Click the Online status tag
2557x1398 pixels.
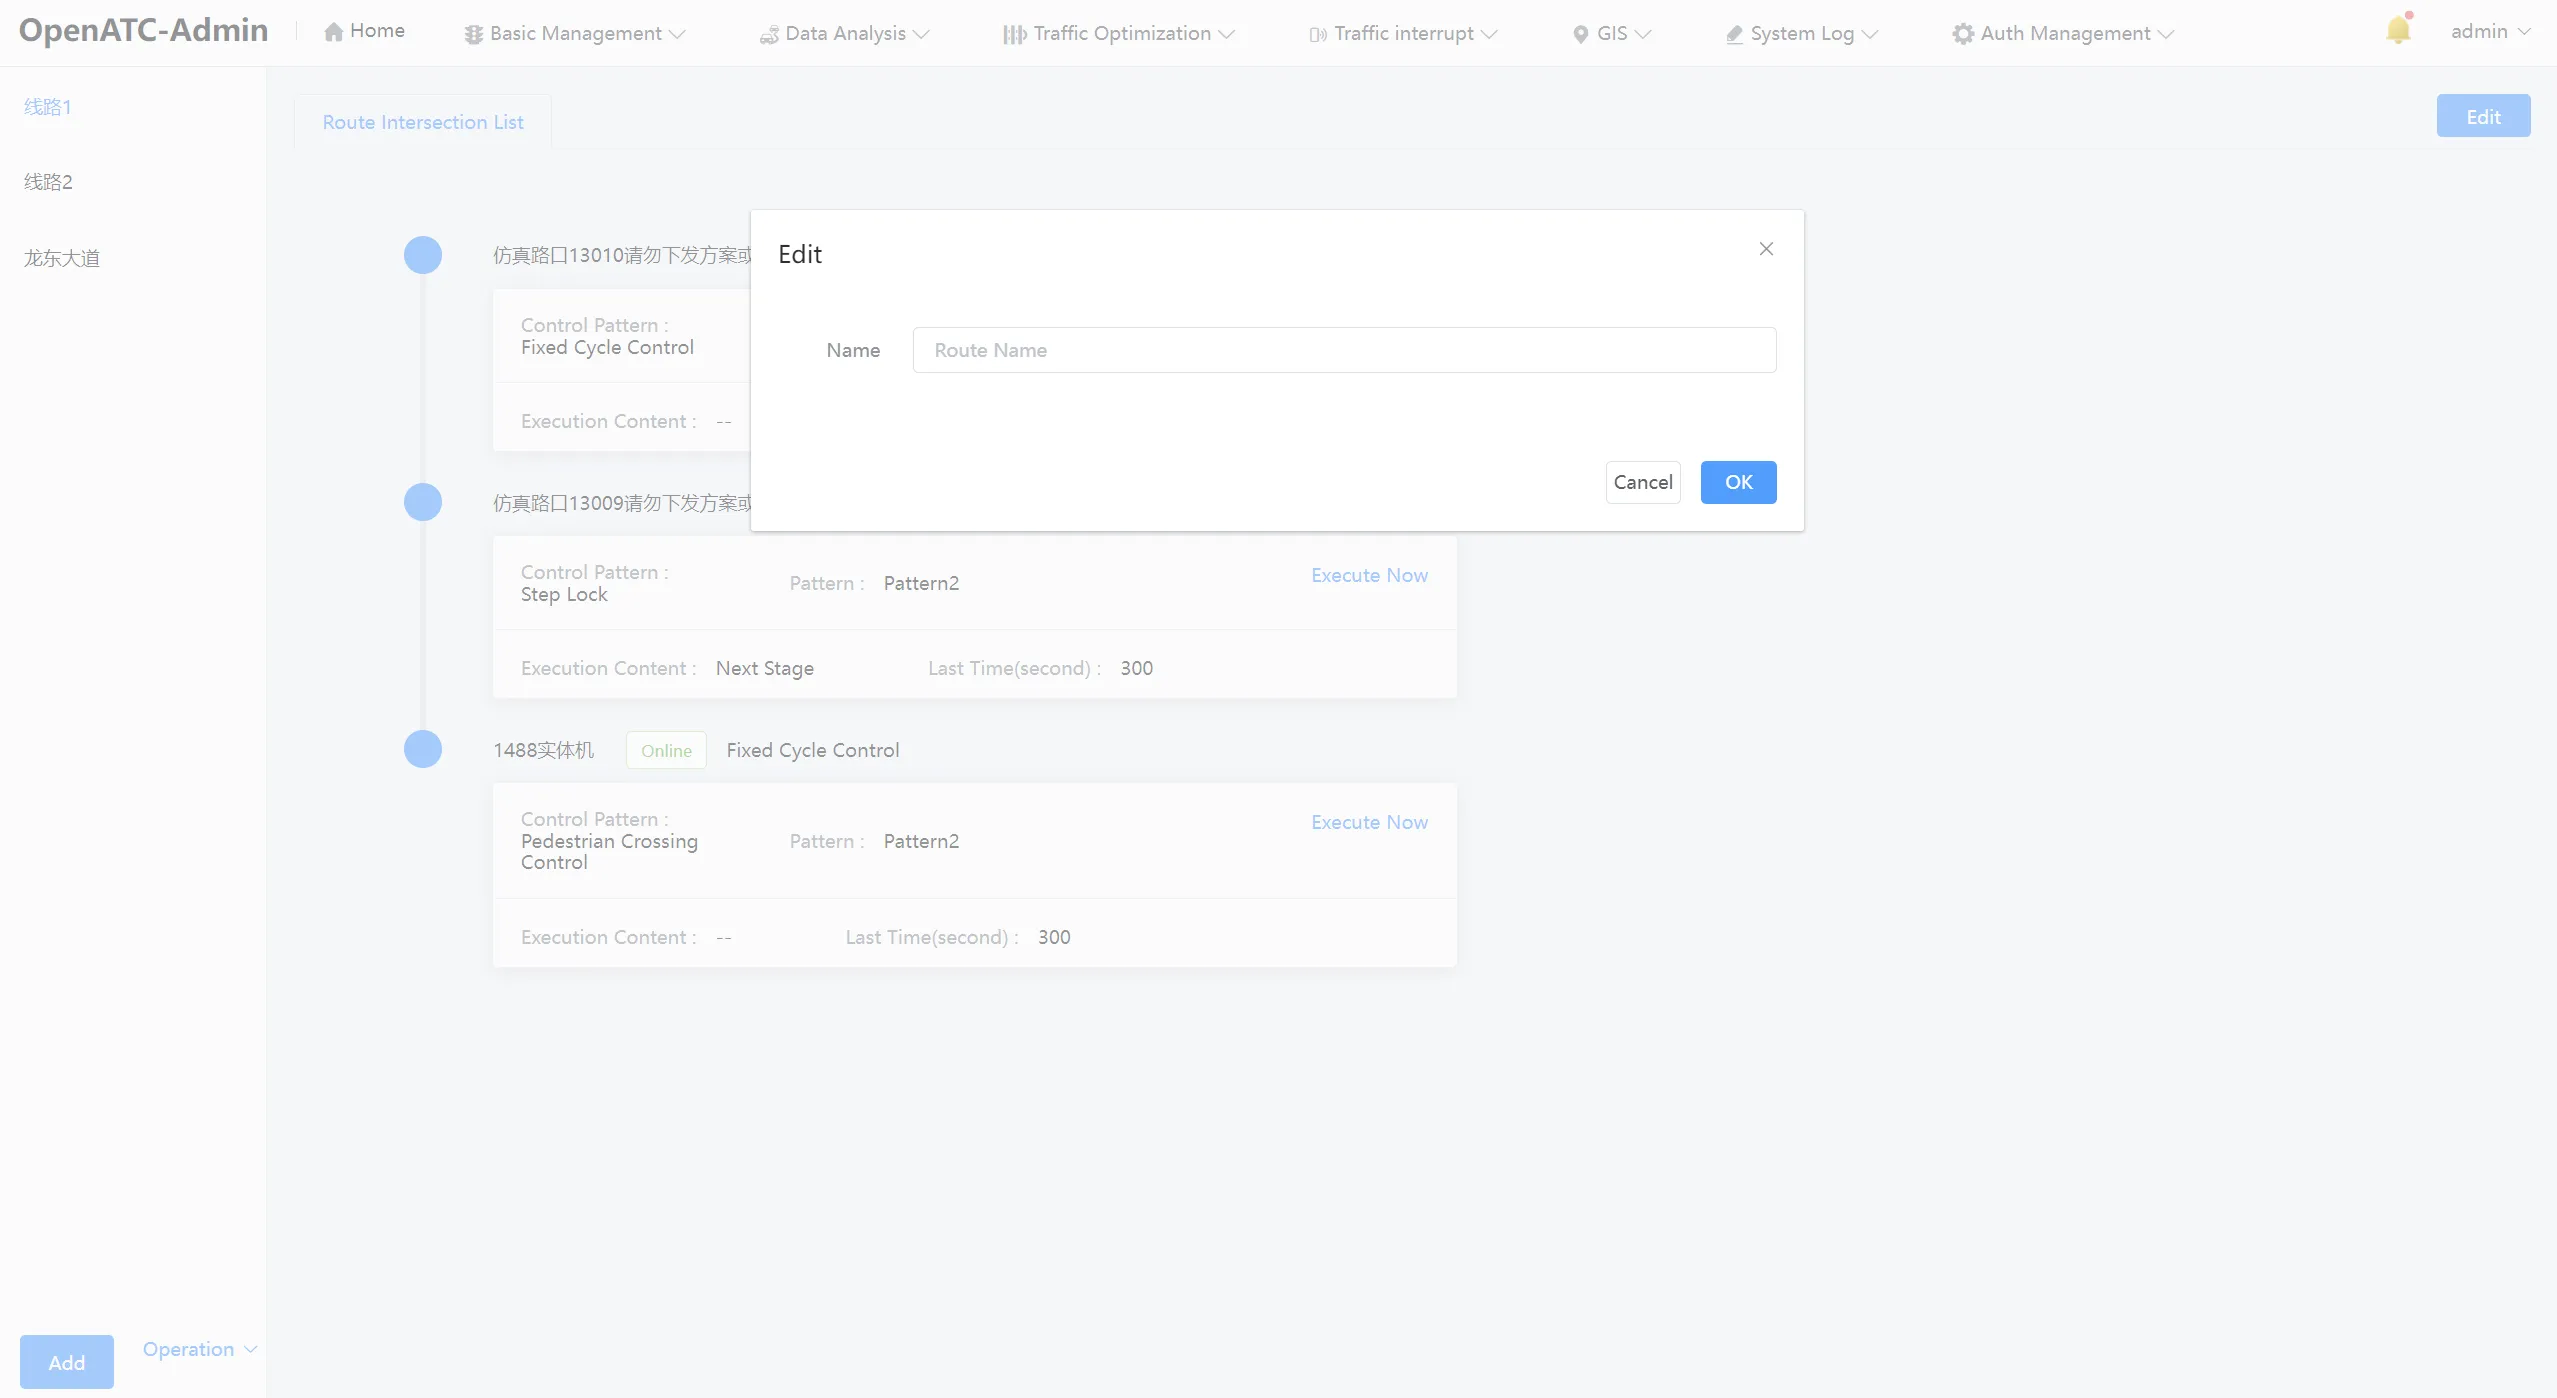pyautogui.click(x=666, y=750)
